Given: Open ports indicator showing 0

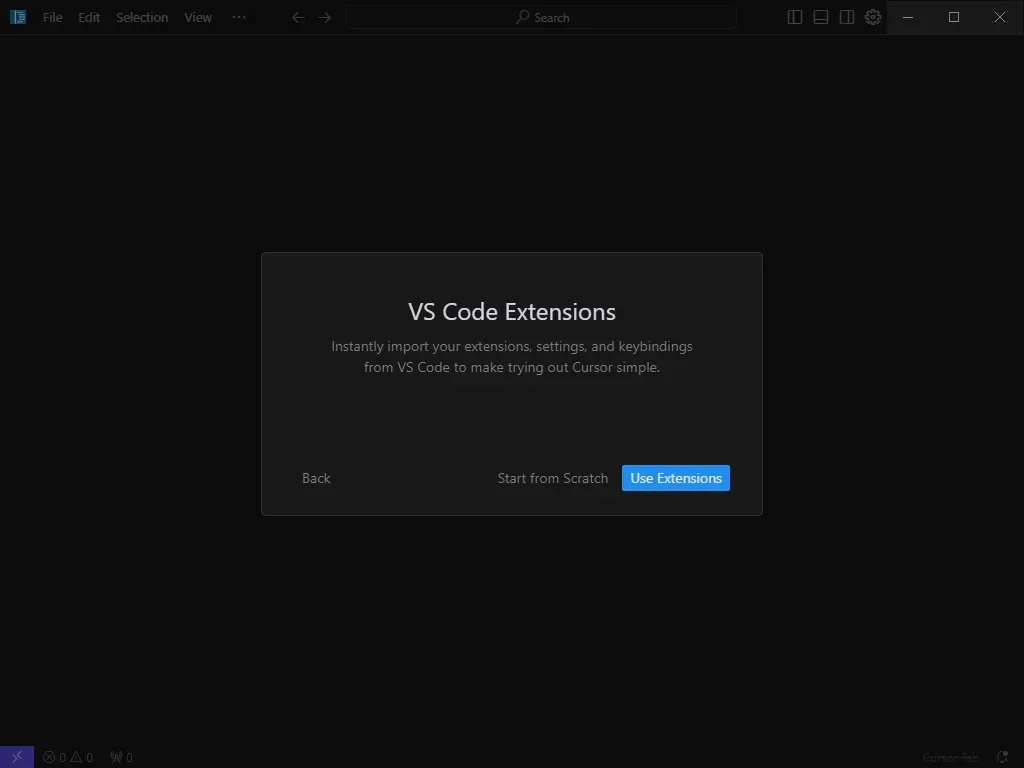Looking at the screenshot, I should click(121, 758).
